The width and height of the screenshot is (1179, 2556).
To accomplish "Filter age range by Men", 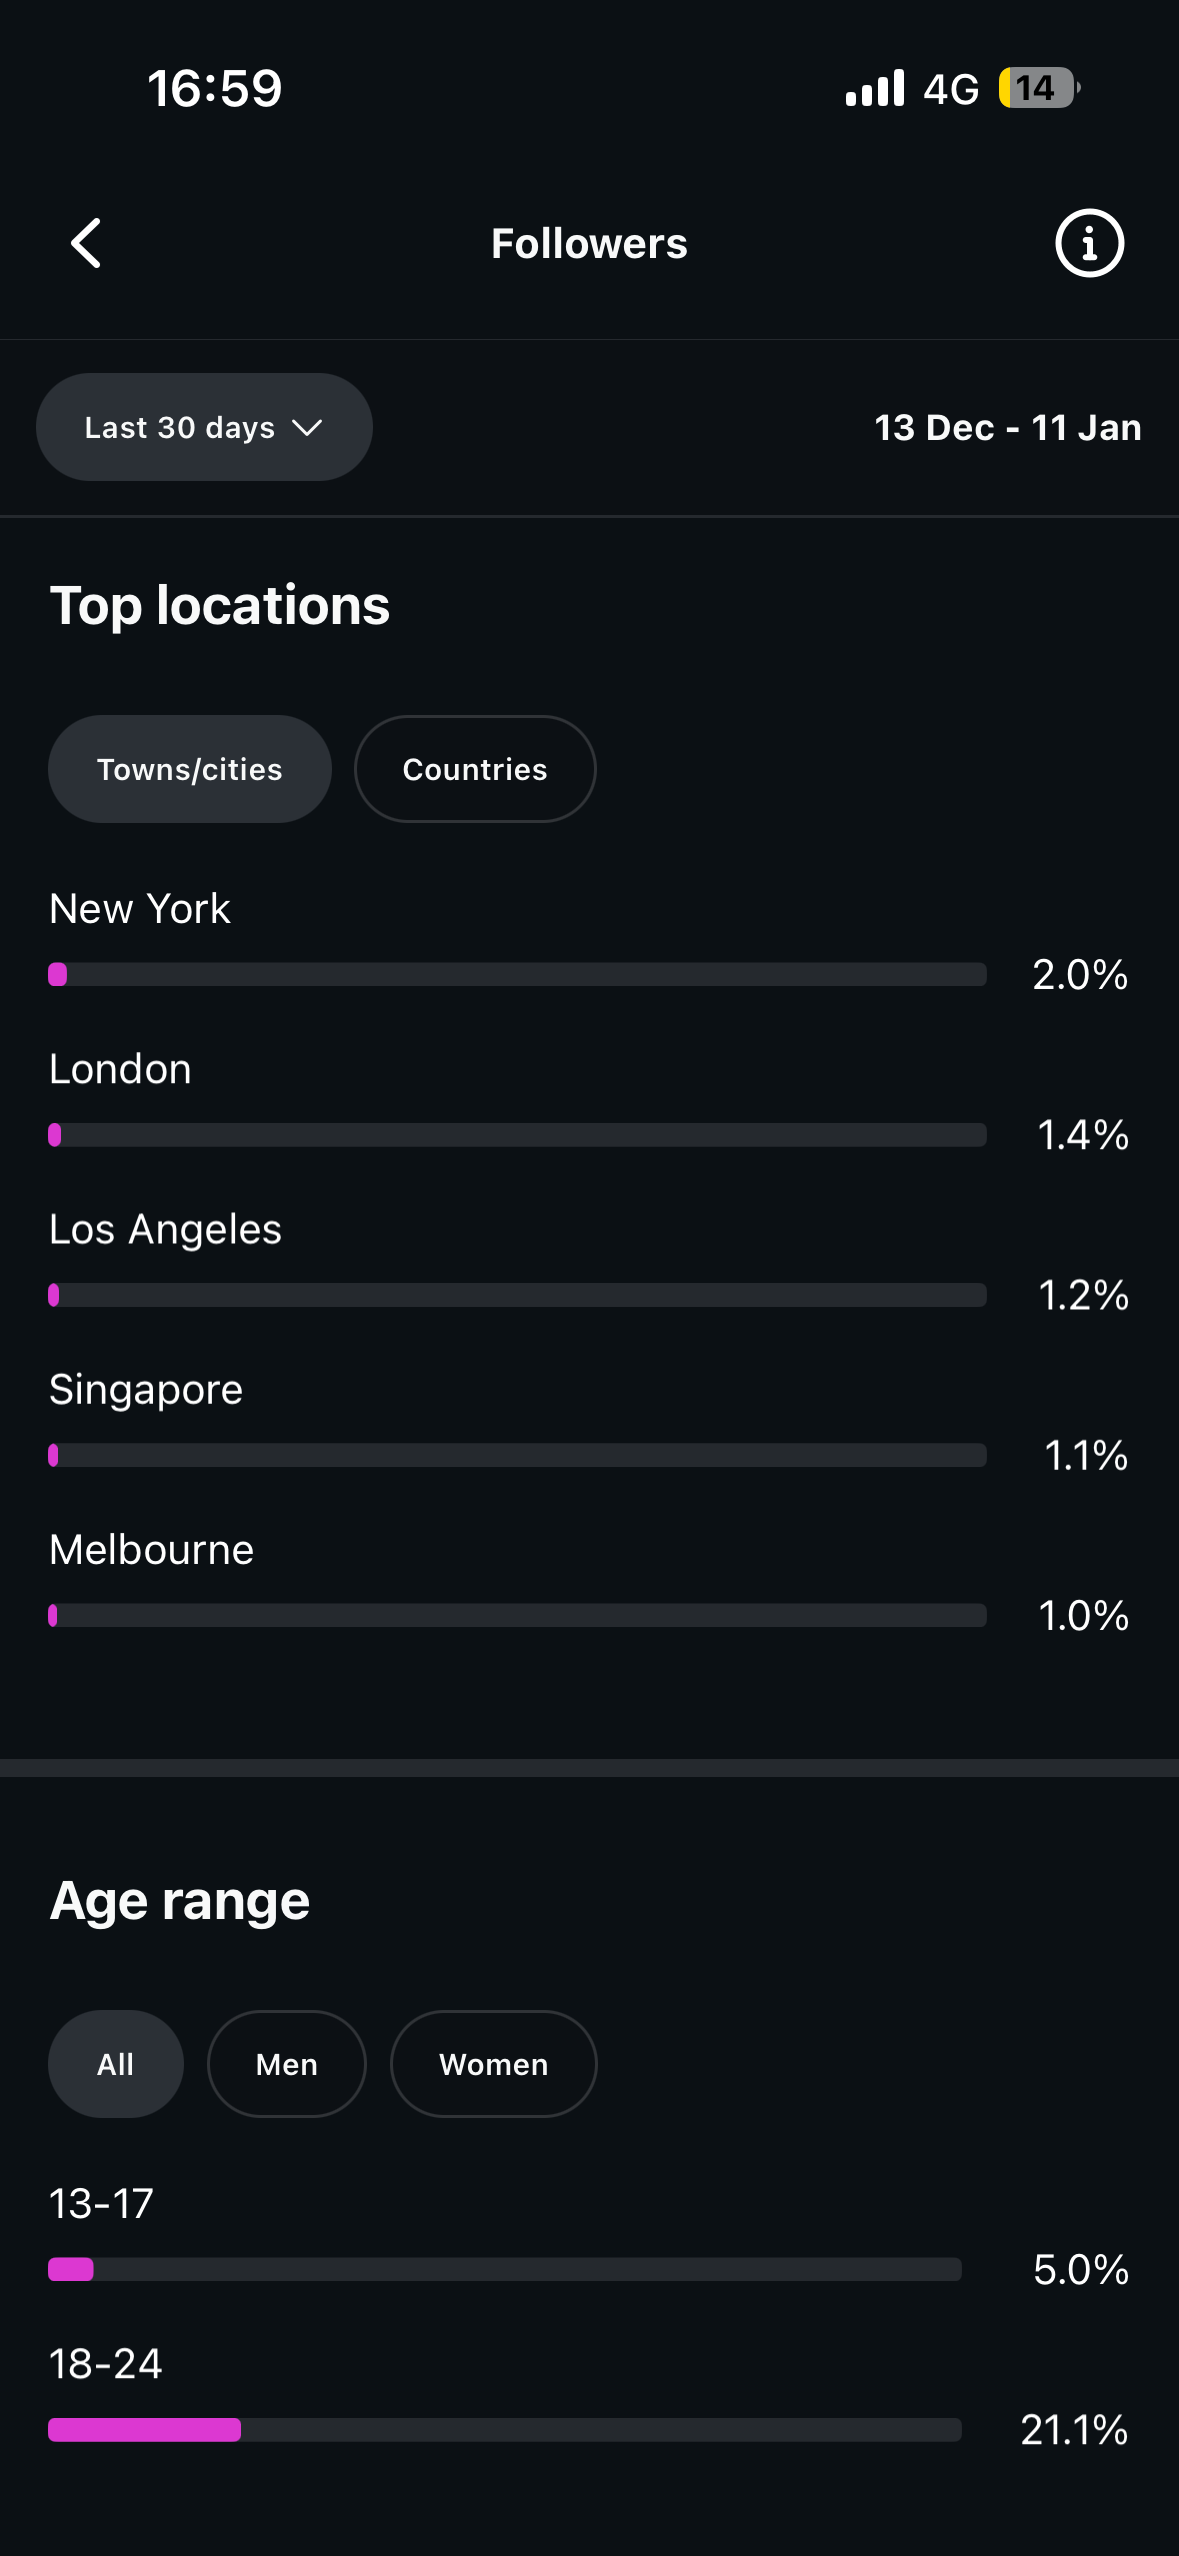I will pos(287,2064).
